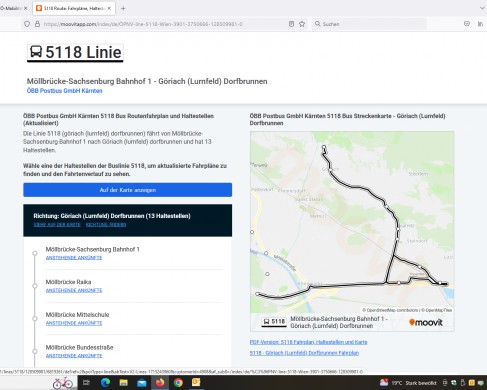Click the moovitapp.com address bar URL
Image resolution: width=487 pixels, height=390 pixels.
(x=143, y=24)
